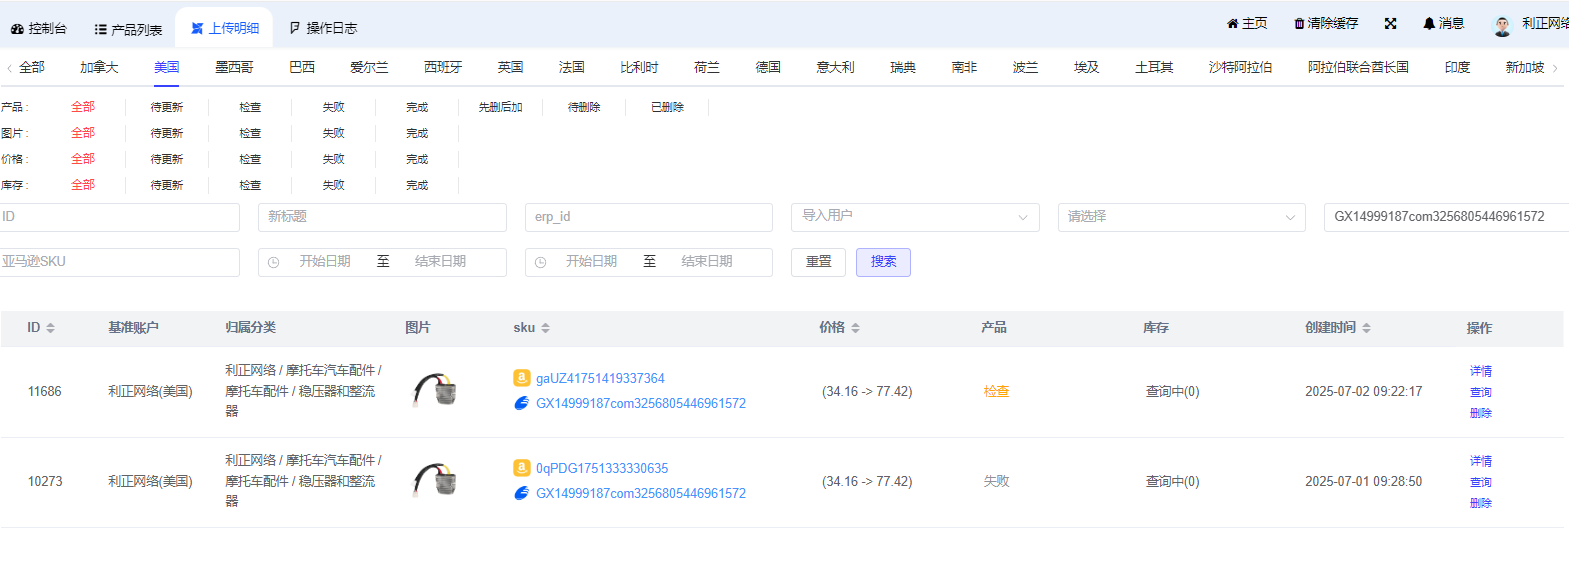Click the 清除缓存 trash icon
Image resolution: width=1569 pixels, height=578 pixels.
(x=1299, y=24)
